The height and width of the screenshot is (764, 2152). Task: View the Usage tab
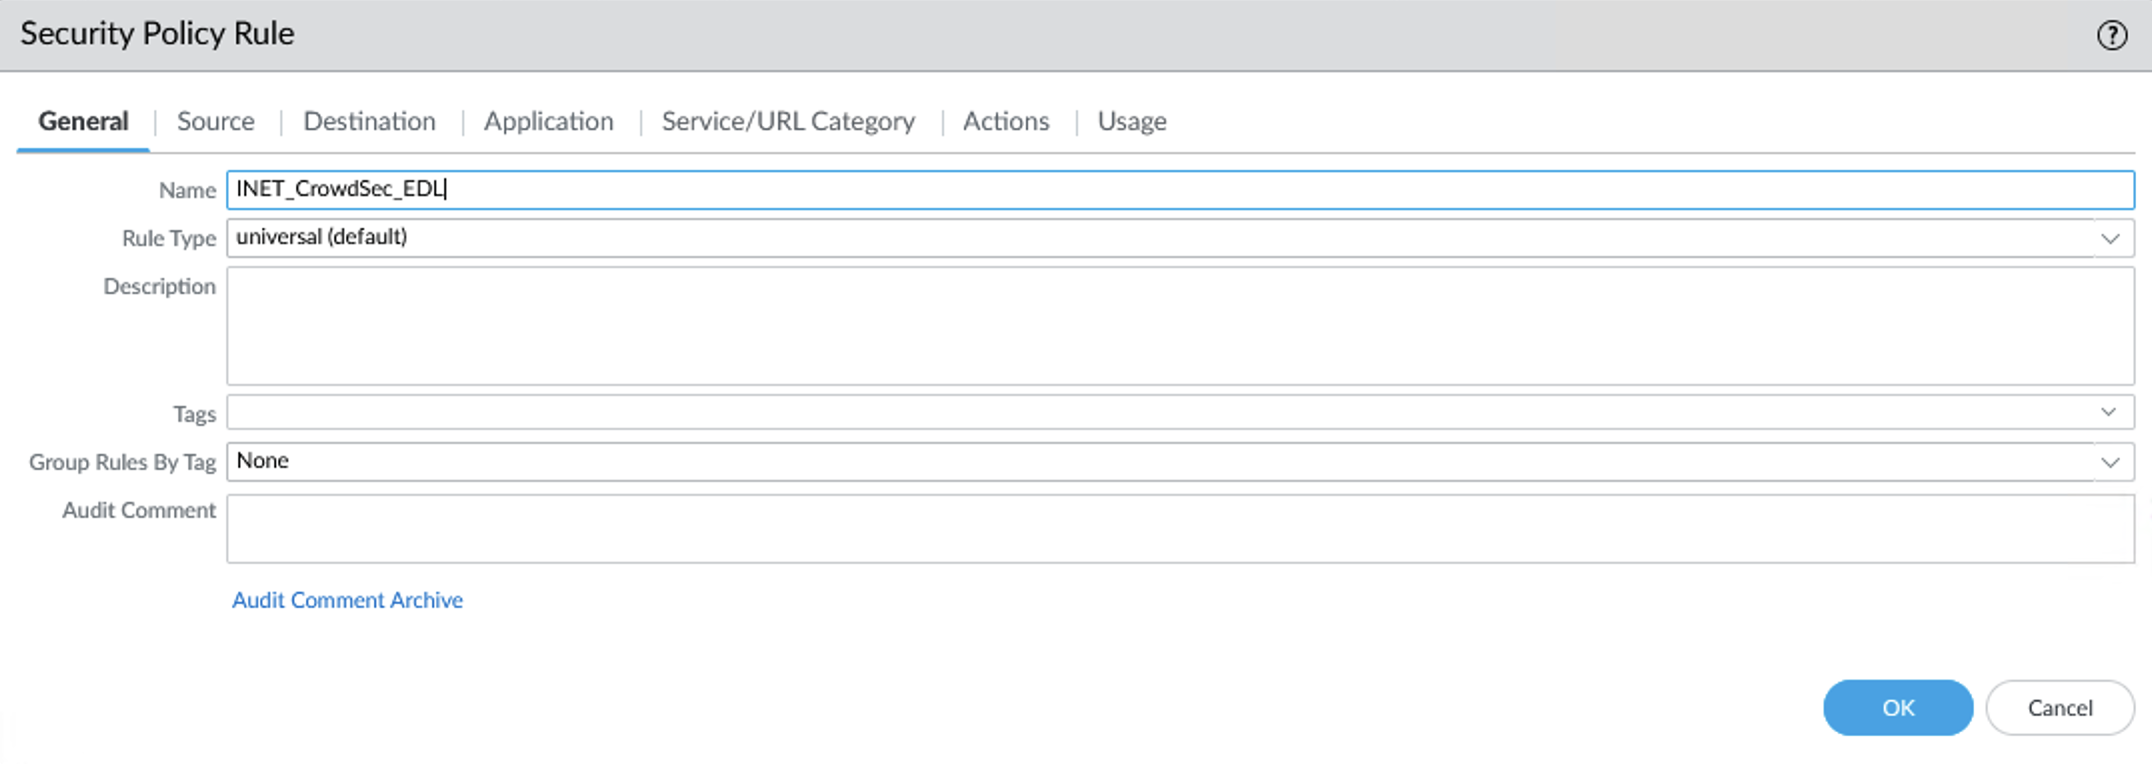[1131, 121]
